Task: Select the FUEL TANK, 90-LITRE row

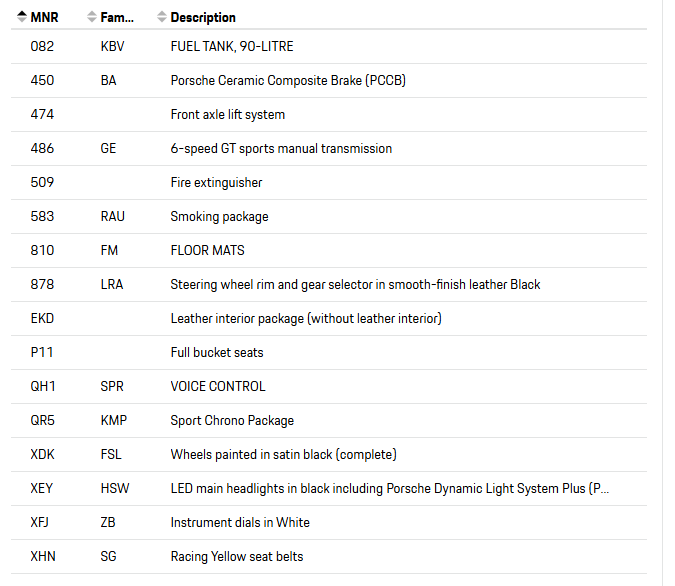Action: pyautogui.click(x=329, y=47)
